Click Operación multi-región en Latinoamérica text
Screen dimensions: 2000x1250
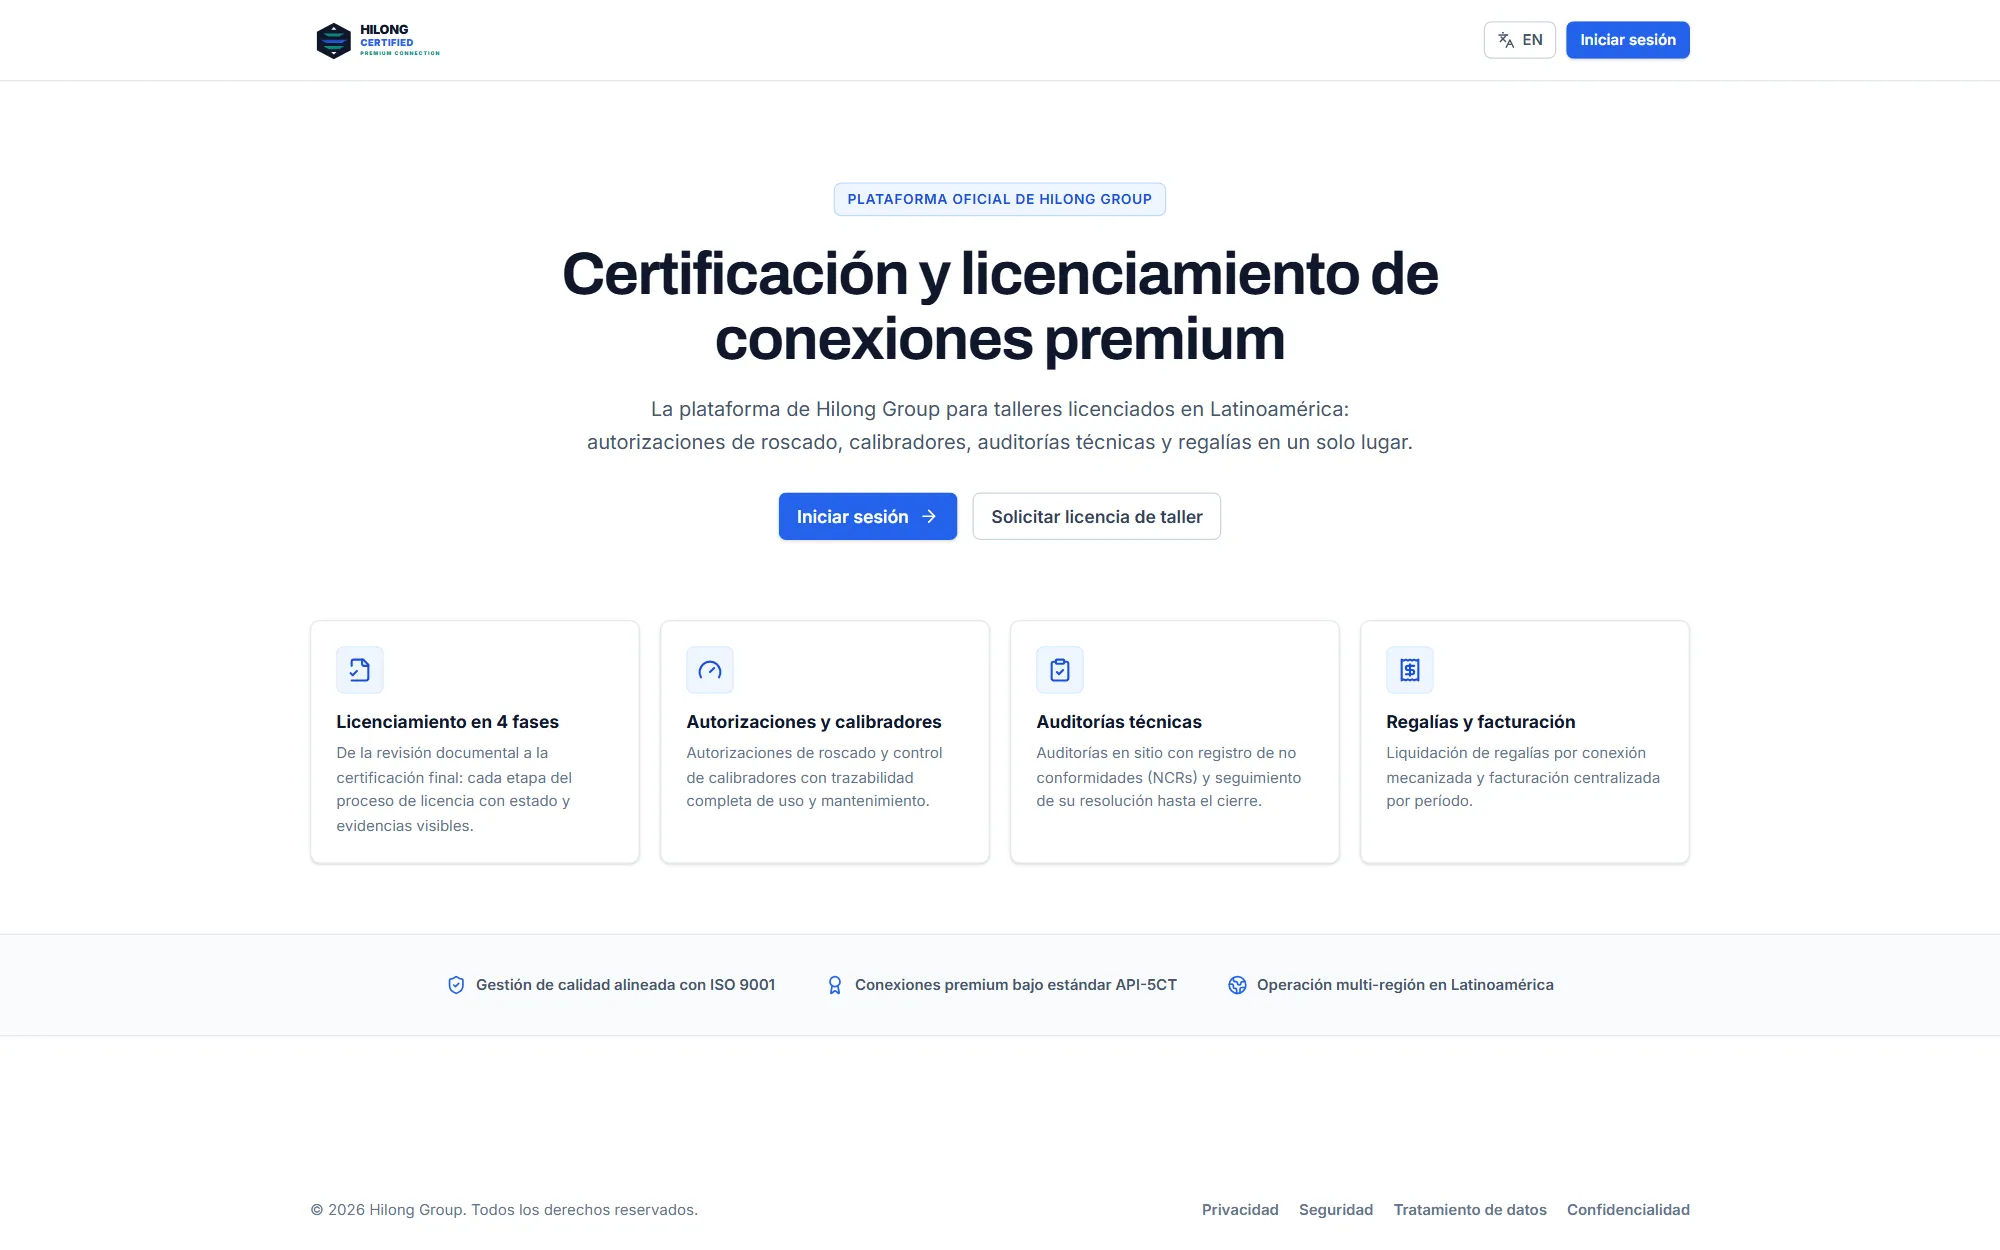tap(1405, 985)
